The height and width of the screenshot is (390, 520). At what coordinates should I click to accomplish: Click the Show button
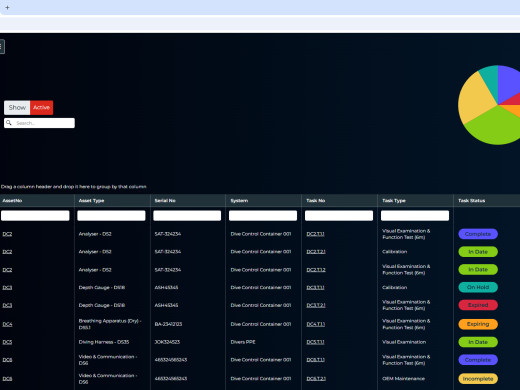point(17,107)
